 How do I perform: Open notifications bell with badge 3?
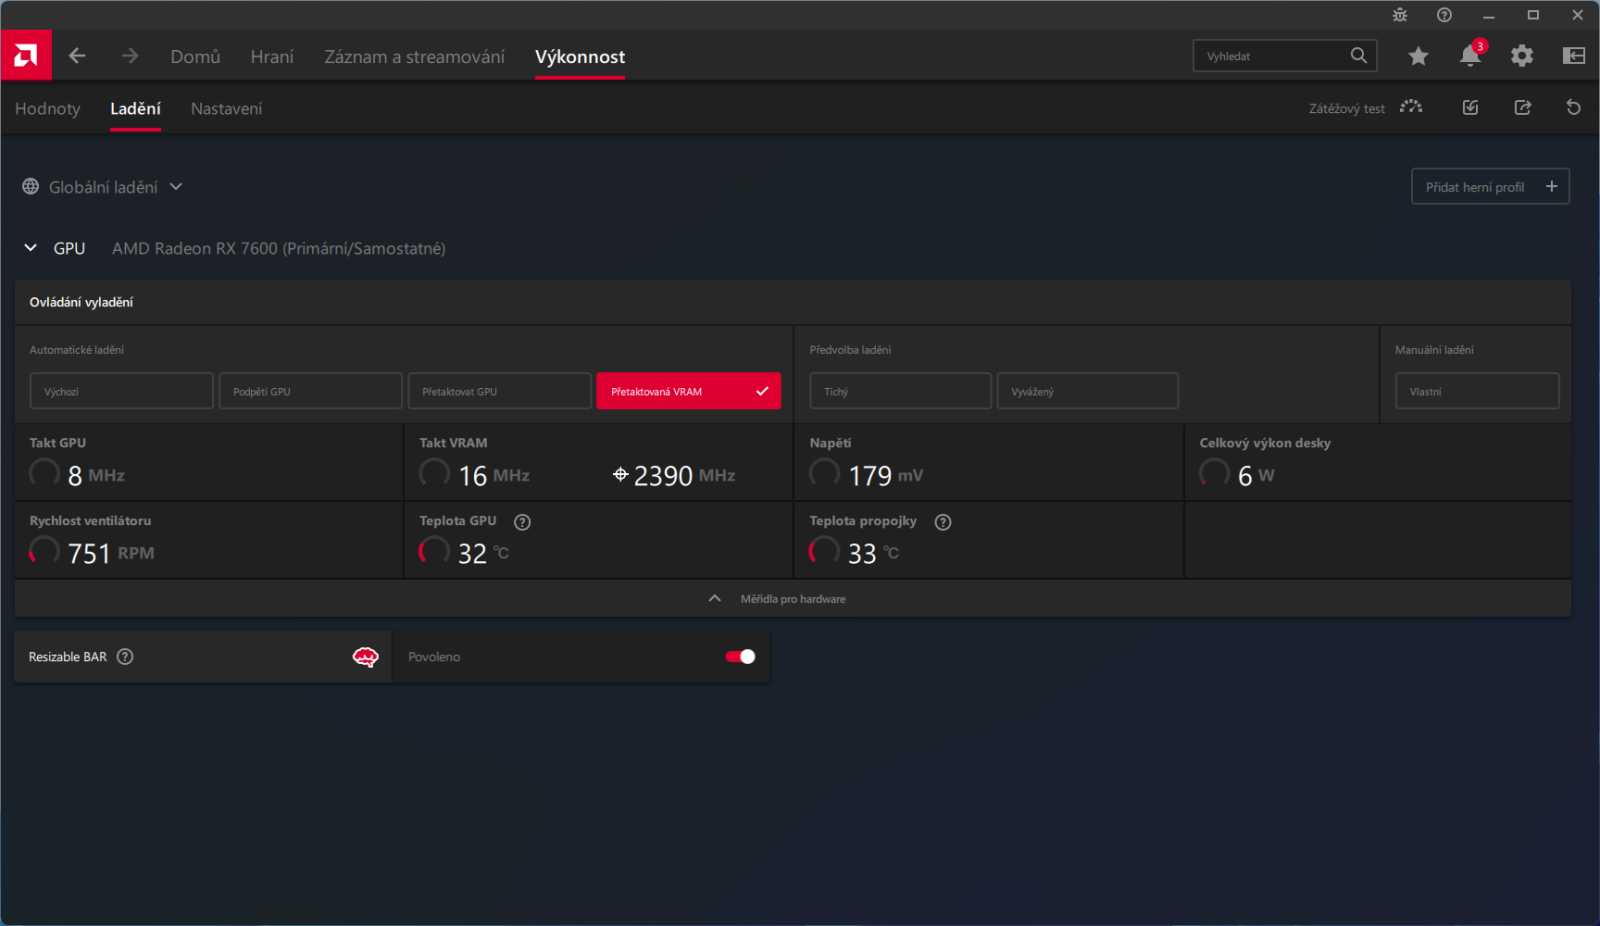pos(1471,55)
